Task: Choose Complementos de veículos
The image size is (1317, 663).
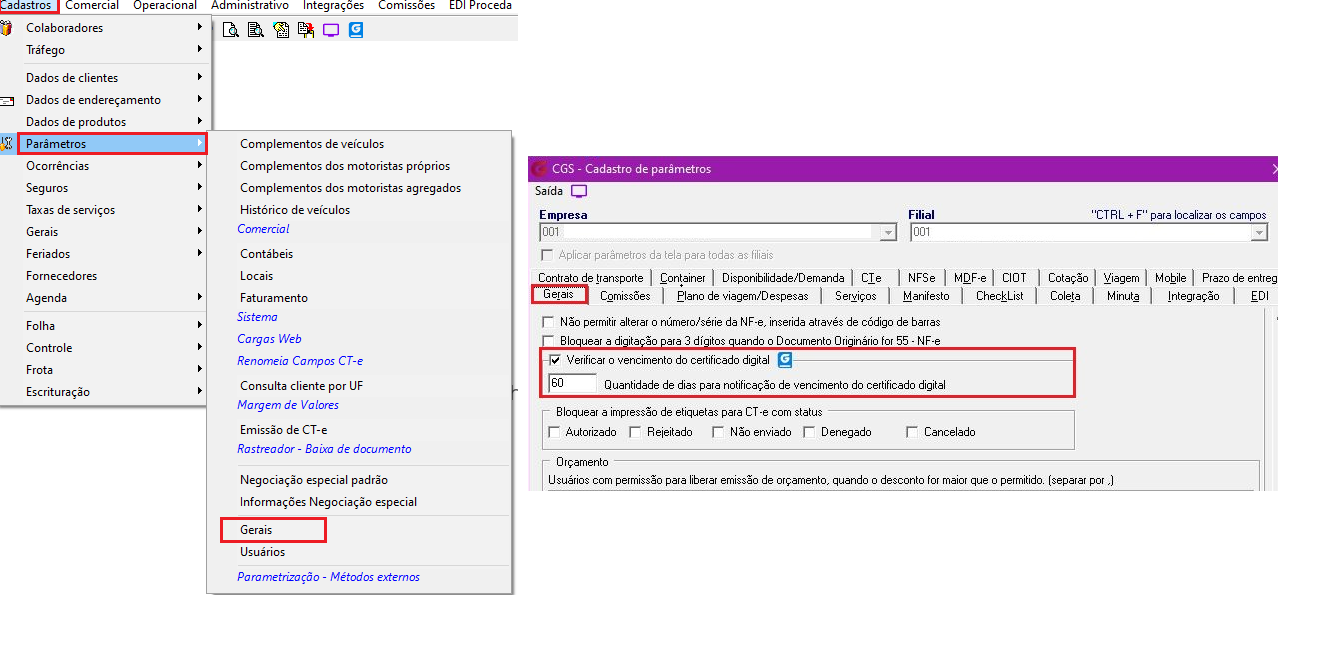Action: pos(312,144)
